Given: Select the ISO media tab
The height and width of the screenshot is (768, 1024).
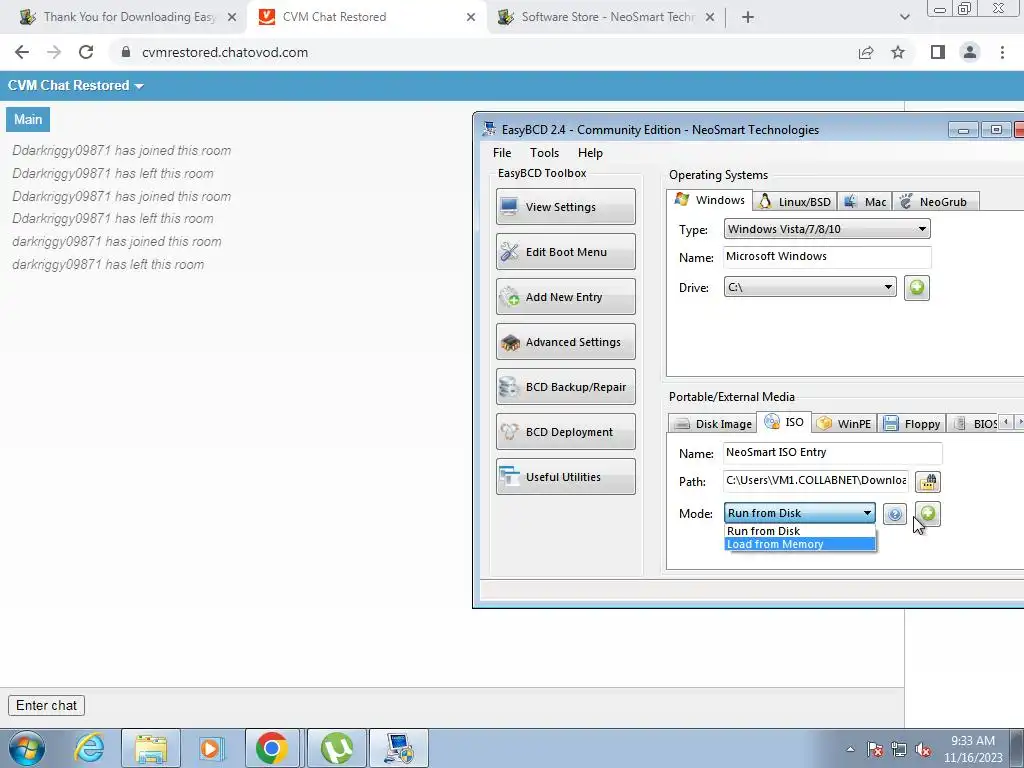Looking at the screenshot, I should (x=784, y=422).
